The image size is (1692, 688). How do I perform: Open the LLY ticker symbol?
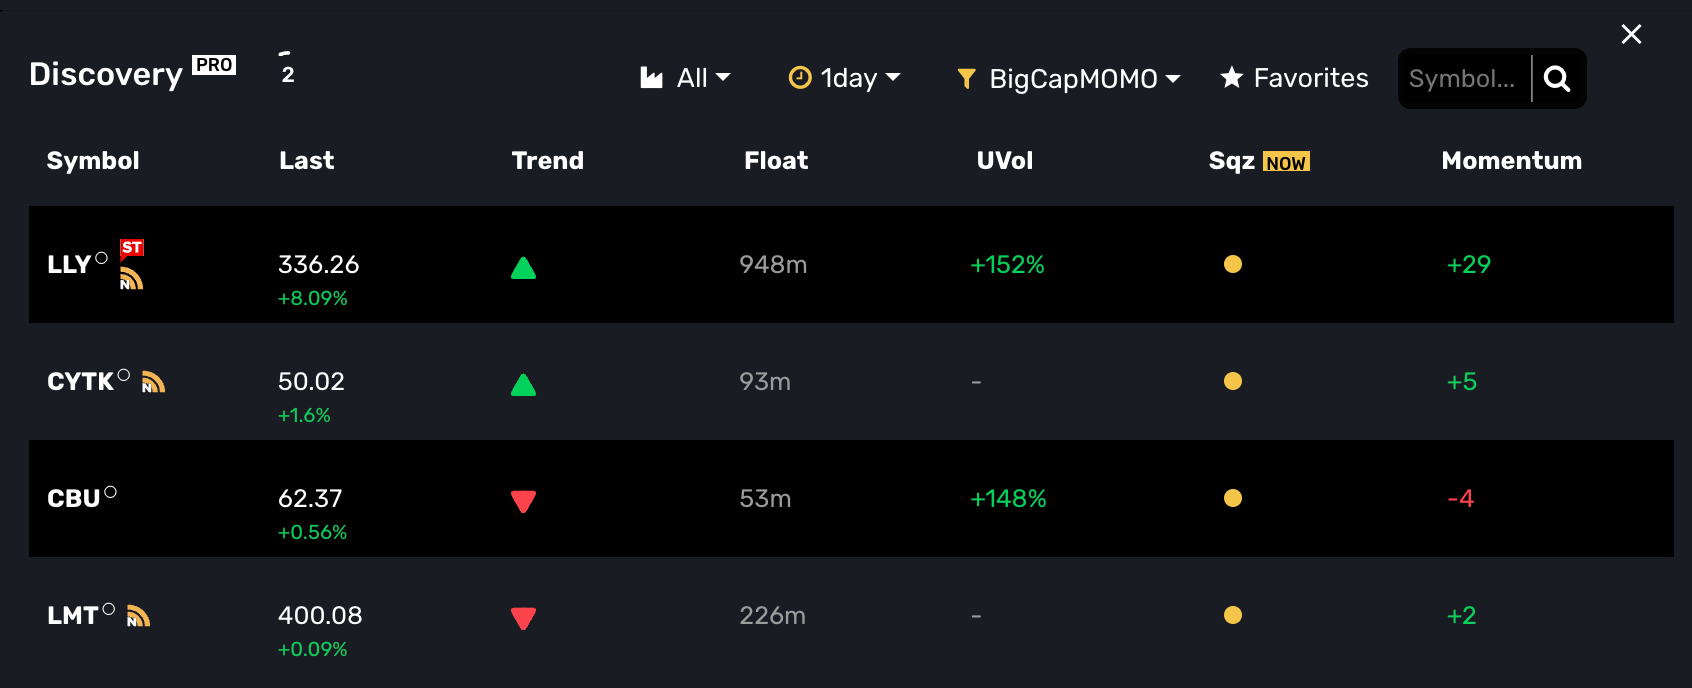(x=69, y=265)
